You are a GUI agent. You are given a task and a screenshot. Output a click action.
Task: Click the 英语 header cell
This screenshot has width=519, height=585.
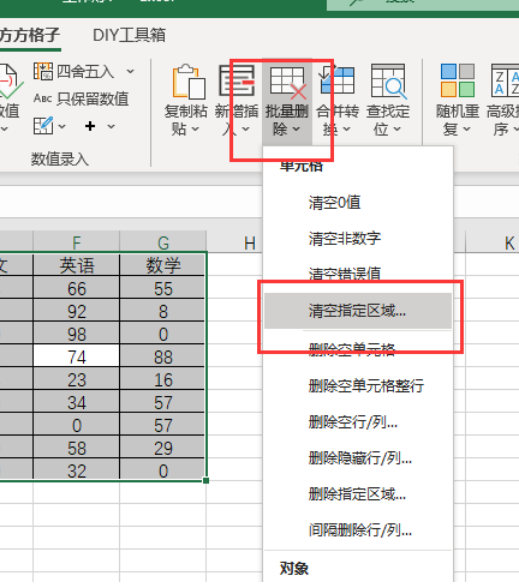pyautogui.click(x=76, y=265)
